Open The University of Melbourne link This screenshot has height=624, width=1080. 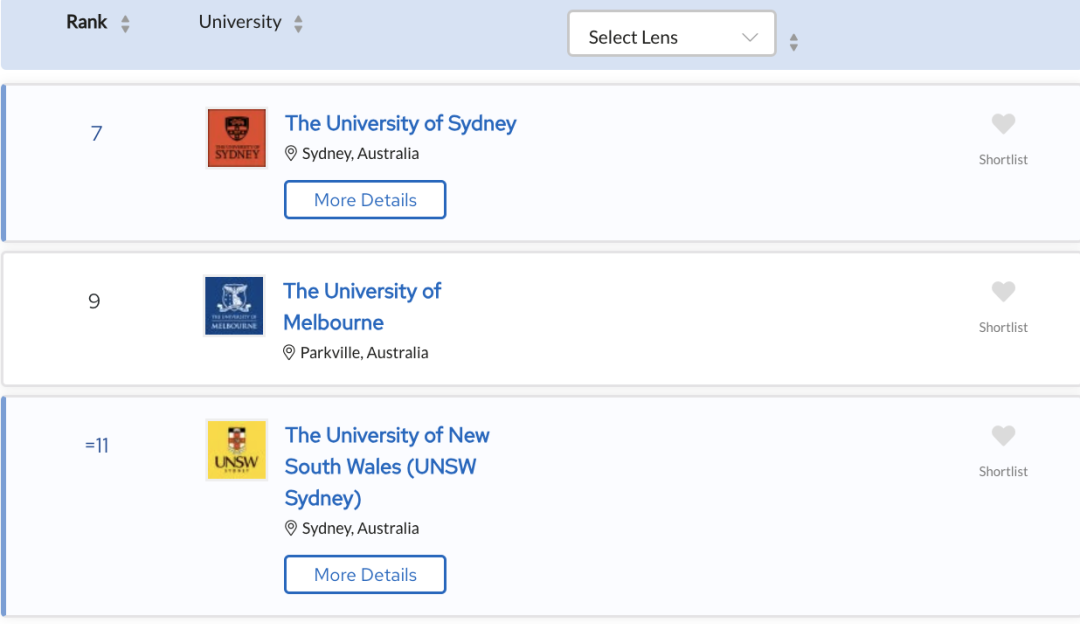pyautogui.click(x=362, y=306)
